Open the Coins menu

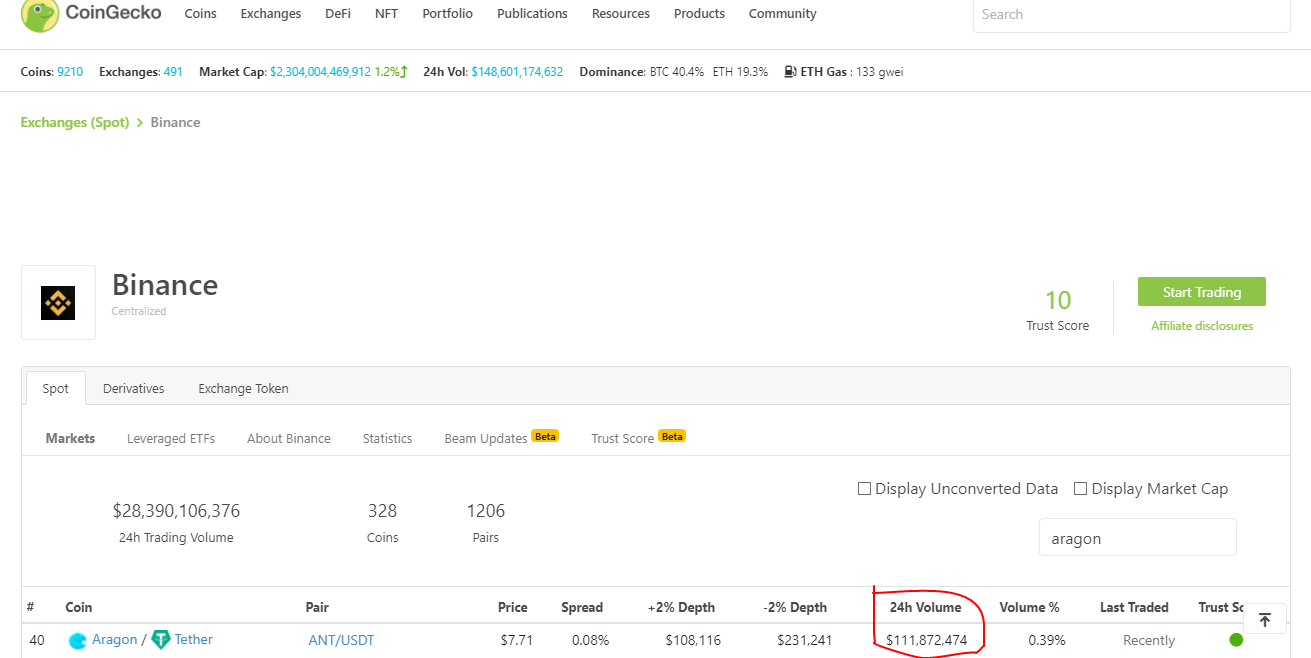[201, 14]
